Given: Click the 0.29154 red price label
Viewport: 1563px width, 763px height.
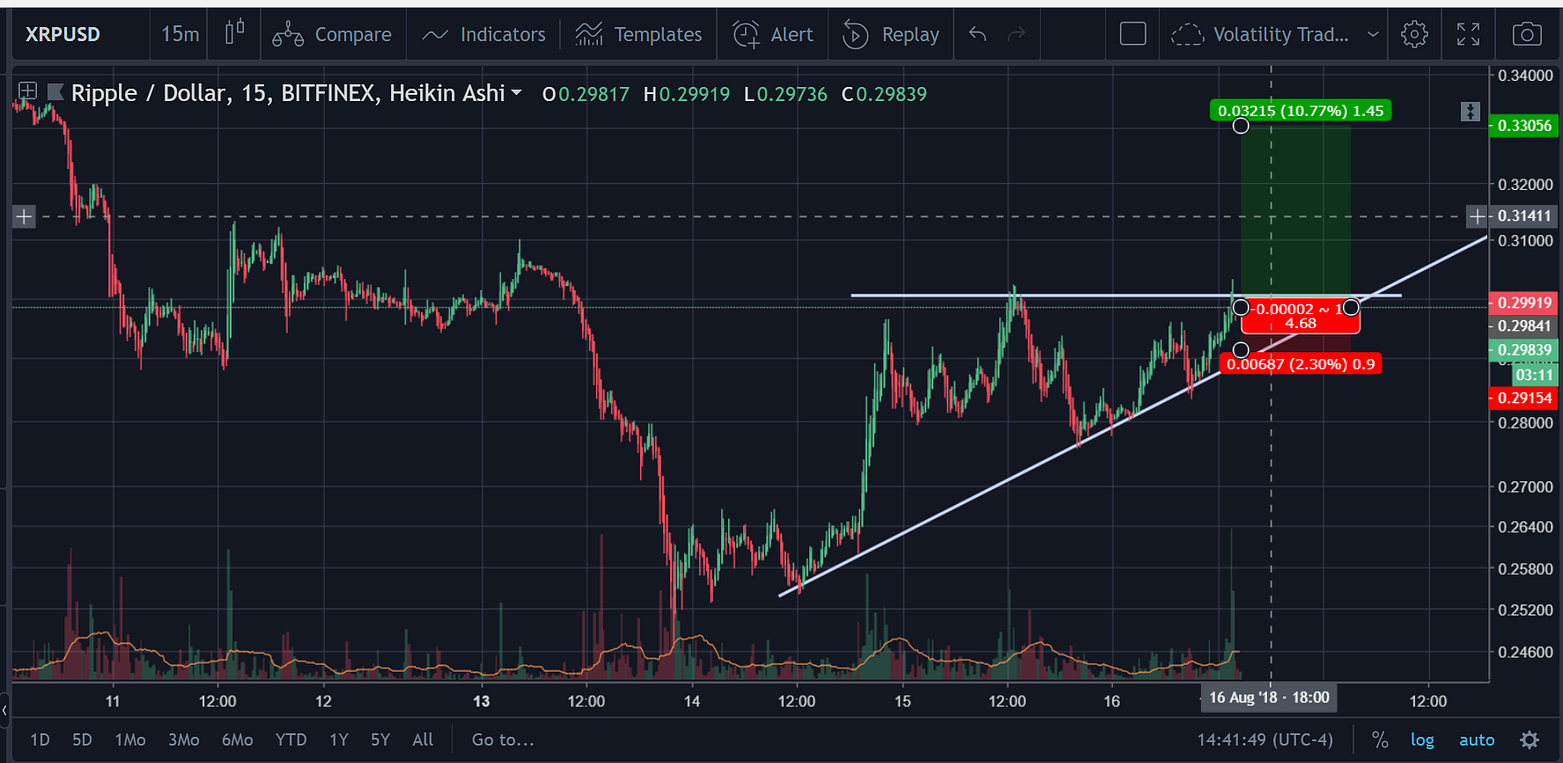Looking at the screenshot, I should 1525,398.
